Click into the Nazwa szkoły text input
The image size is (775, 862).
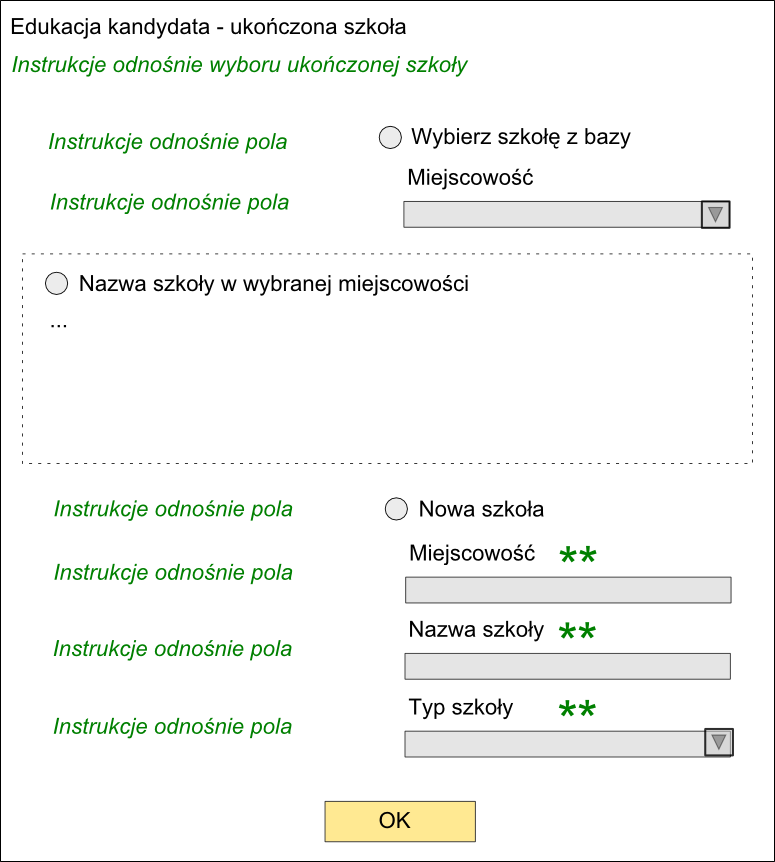pos(567,666)
